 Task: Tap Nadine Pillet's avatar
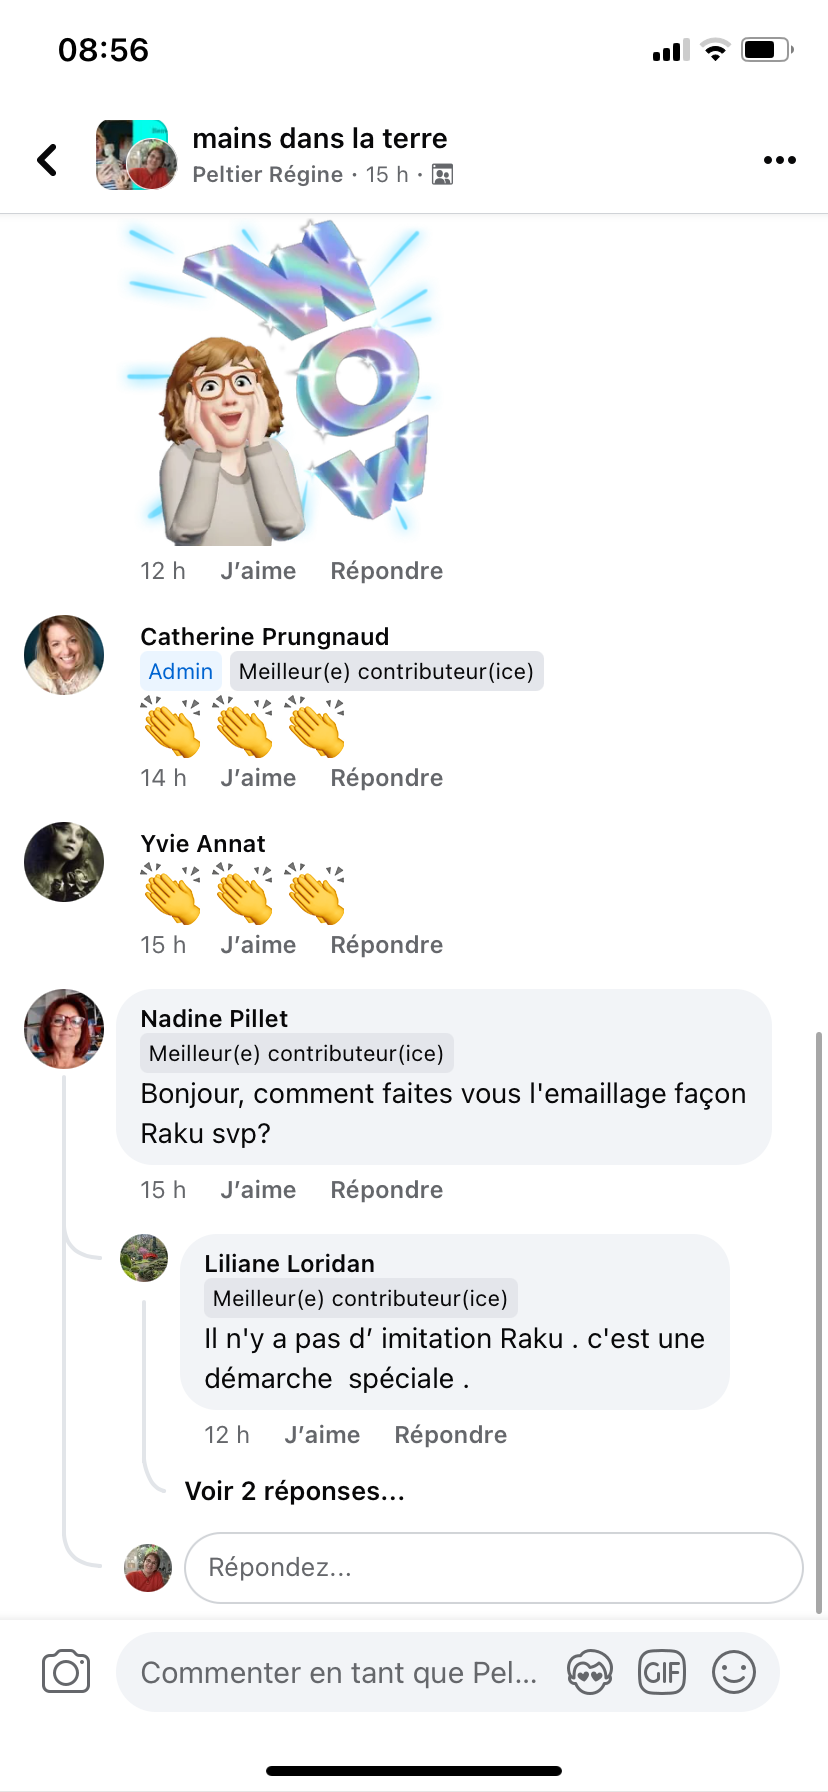tap(64, 1029)
